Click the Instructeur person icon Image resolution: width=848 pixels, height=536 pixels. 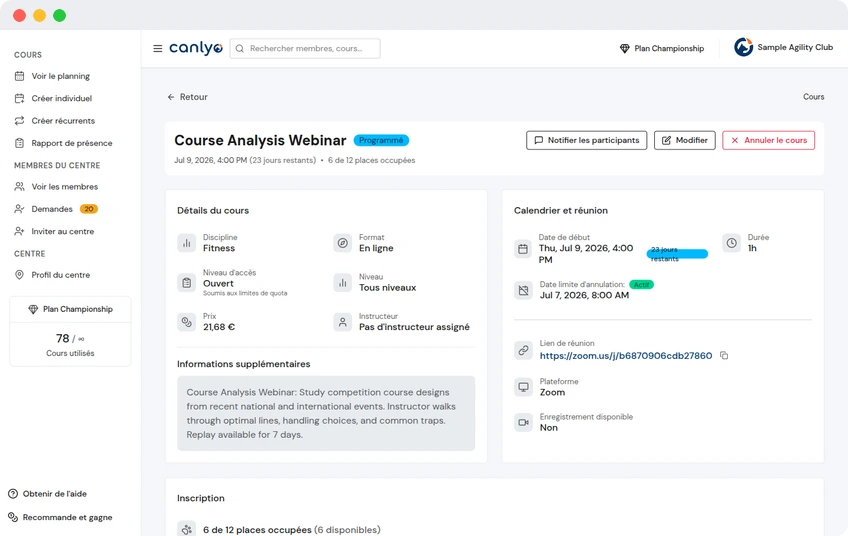pos(342,322)
